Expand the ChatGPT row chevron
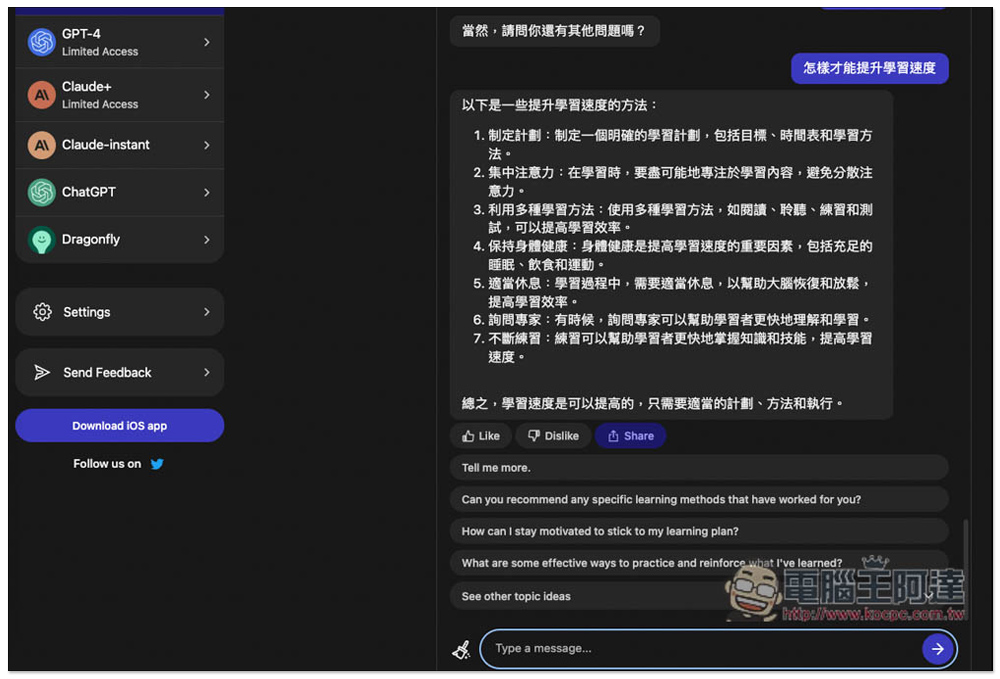The image size is (1000, 679). pyautogui.click(x=207, y=193)
